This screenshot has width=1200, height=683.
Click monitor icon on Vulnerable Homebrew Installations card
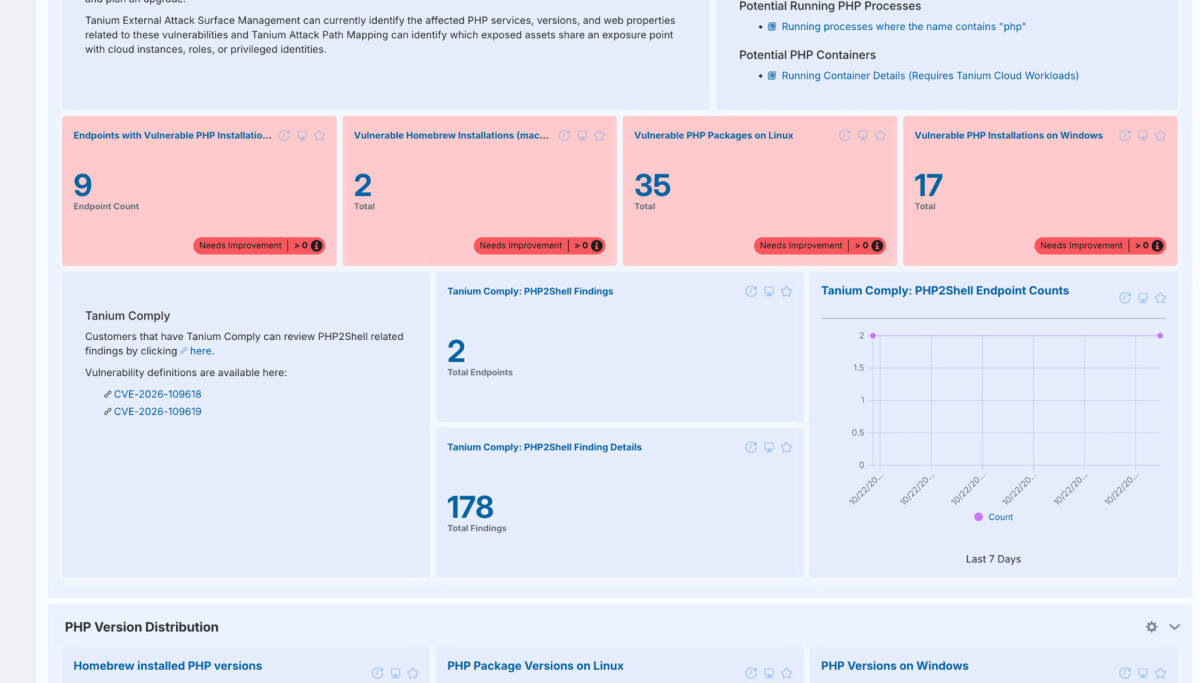click(x=582, y=136)
